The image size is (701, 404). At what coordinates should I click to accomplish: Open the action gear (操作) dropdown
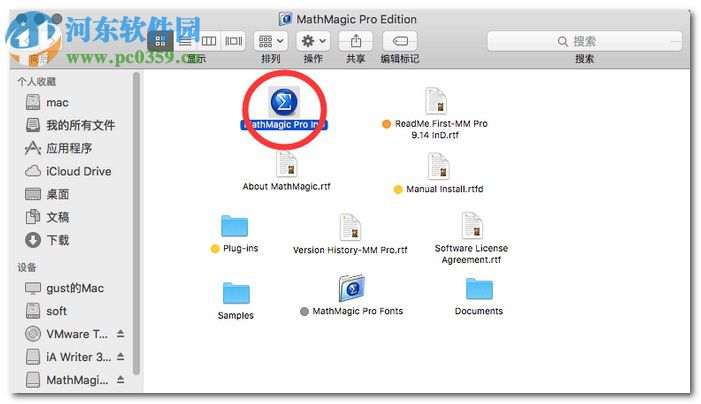pyautogui.click(x=313, y=42)
